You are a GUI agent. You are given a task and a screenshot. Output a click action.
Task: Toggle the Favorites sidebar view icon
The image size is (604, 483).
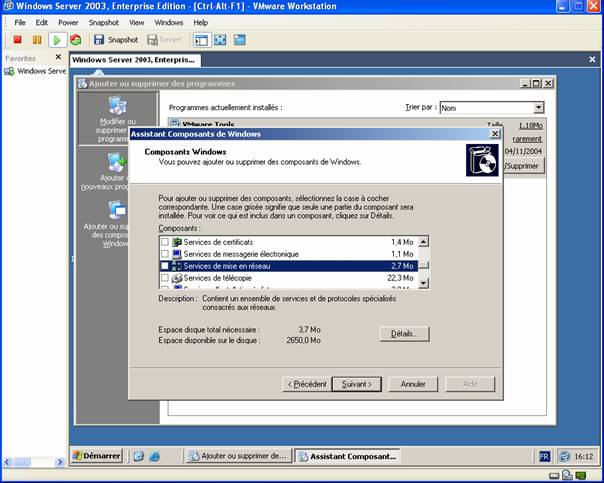coord(202,40)
